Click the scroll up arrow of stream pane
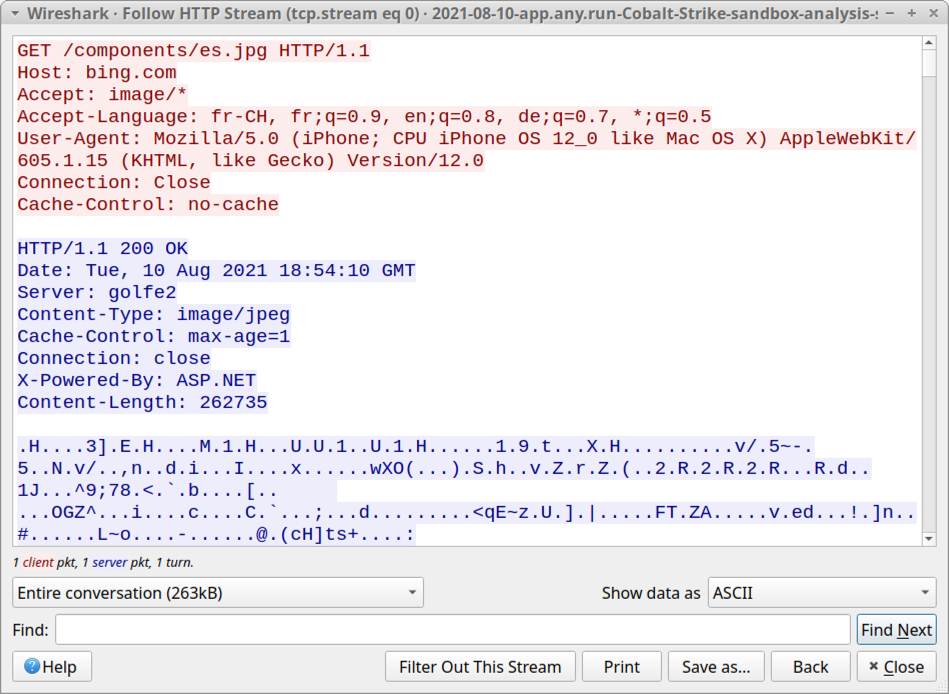Viewport: 949px width, 694px height. click(929, 42)
